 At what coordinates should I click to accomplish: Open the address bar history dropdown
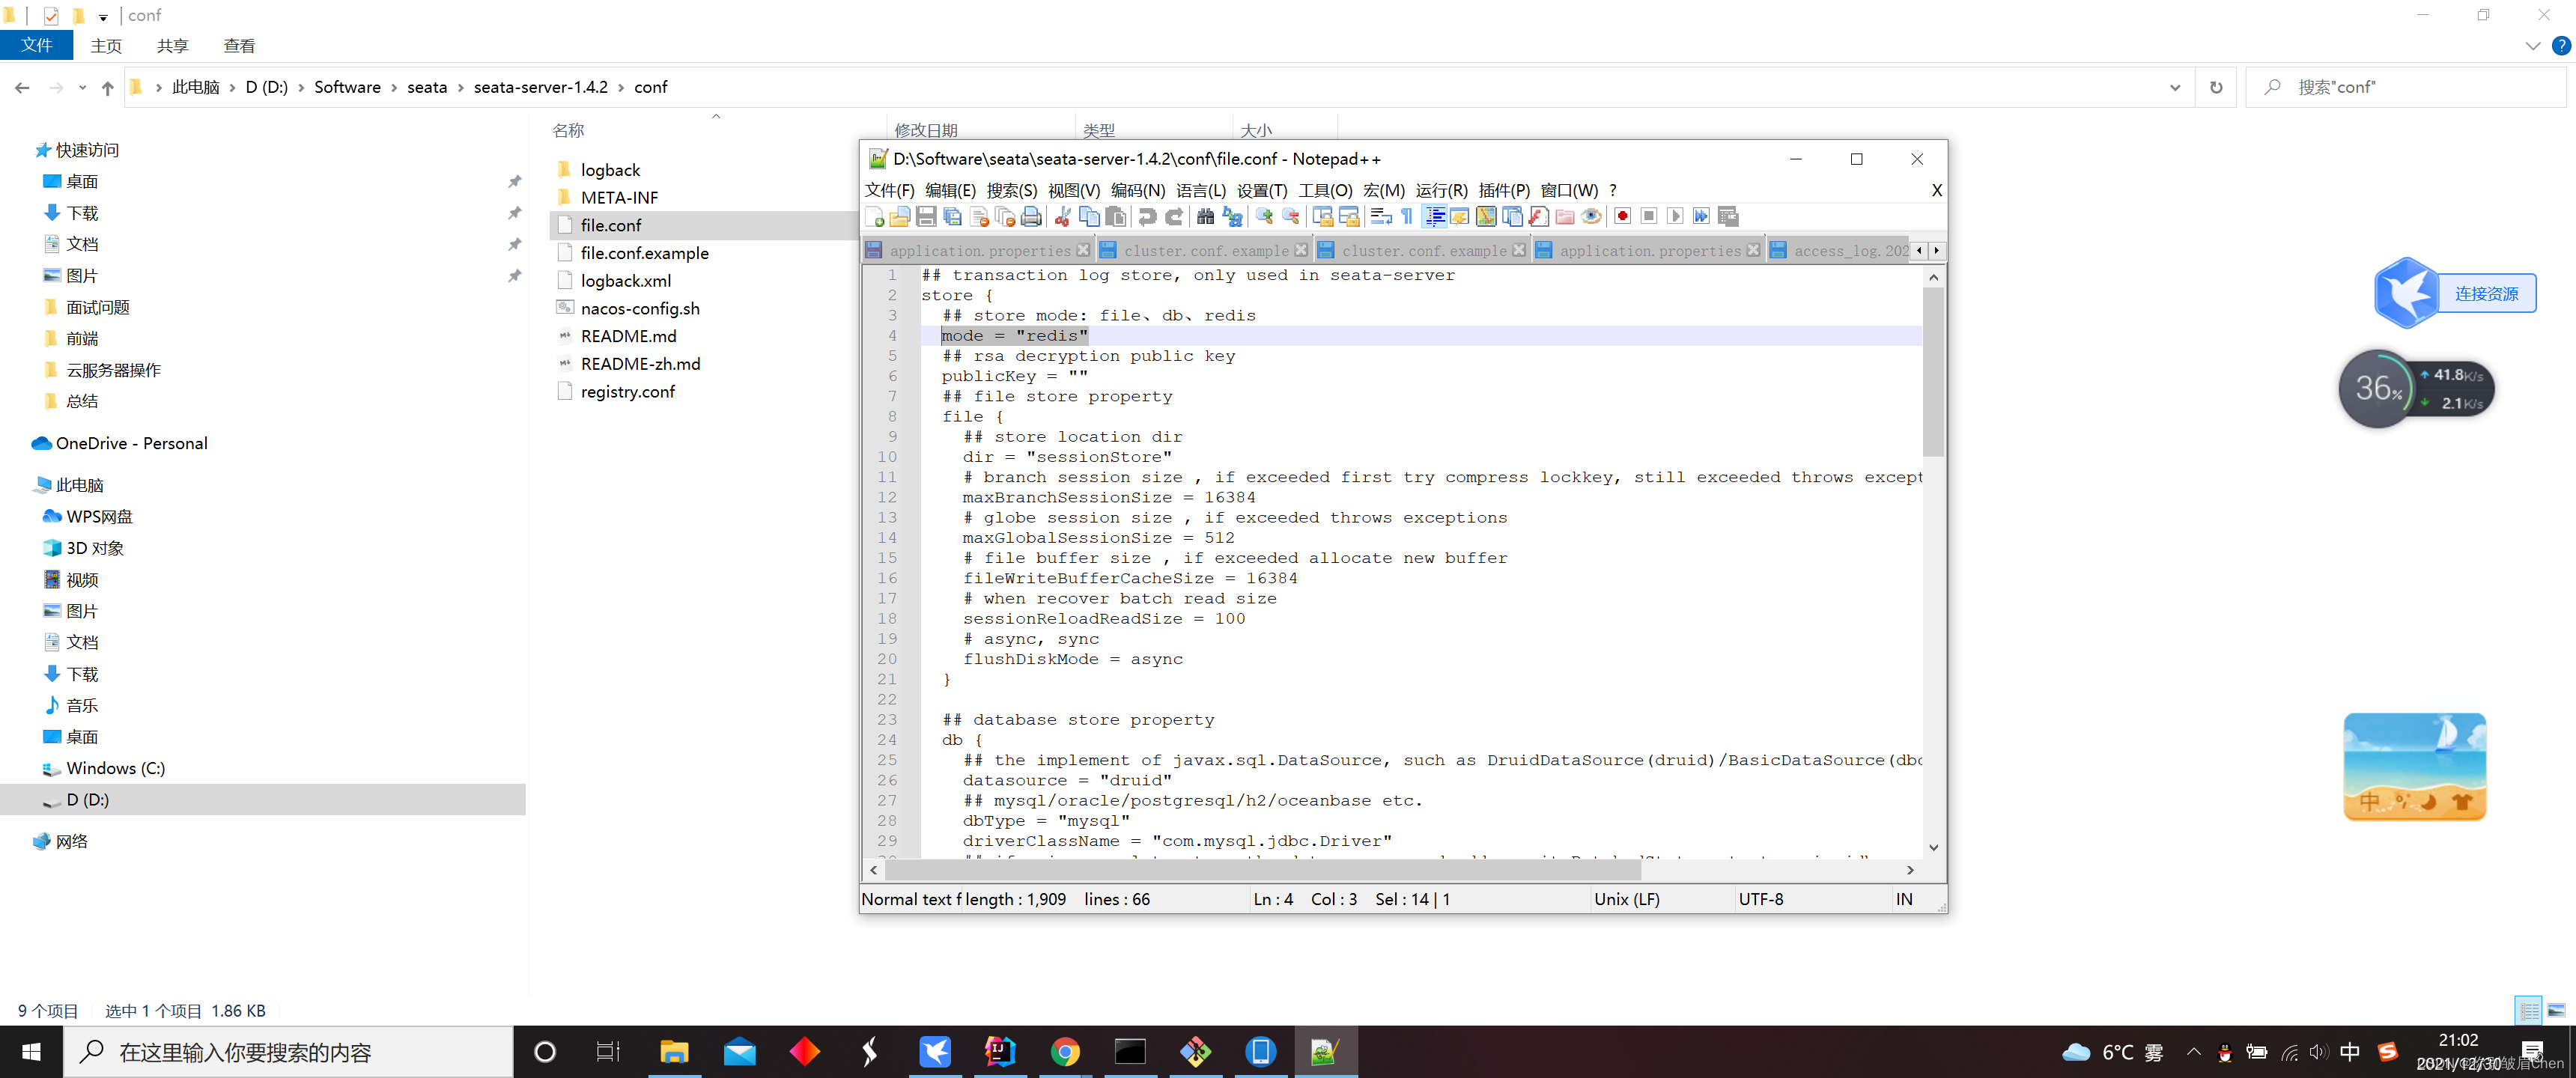click(x=2174, y=88)
